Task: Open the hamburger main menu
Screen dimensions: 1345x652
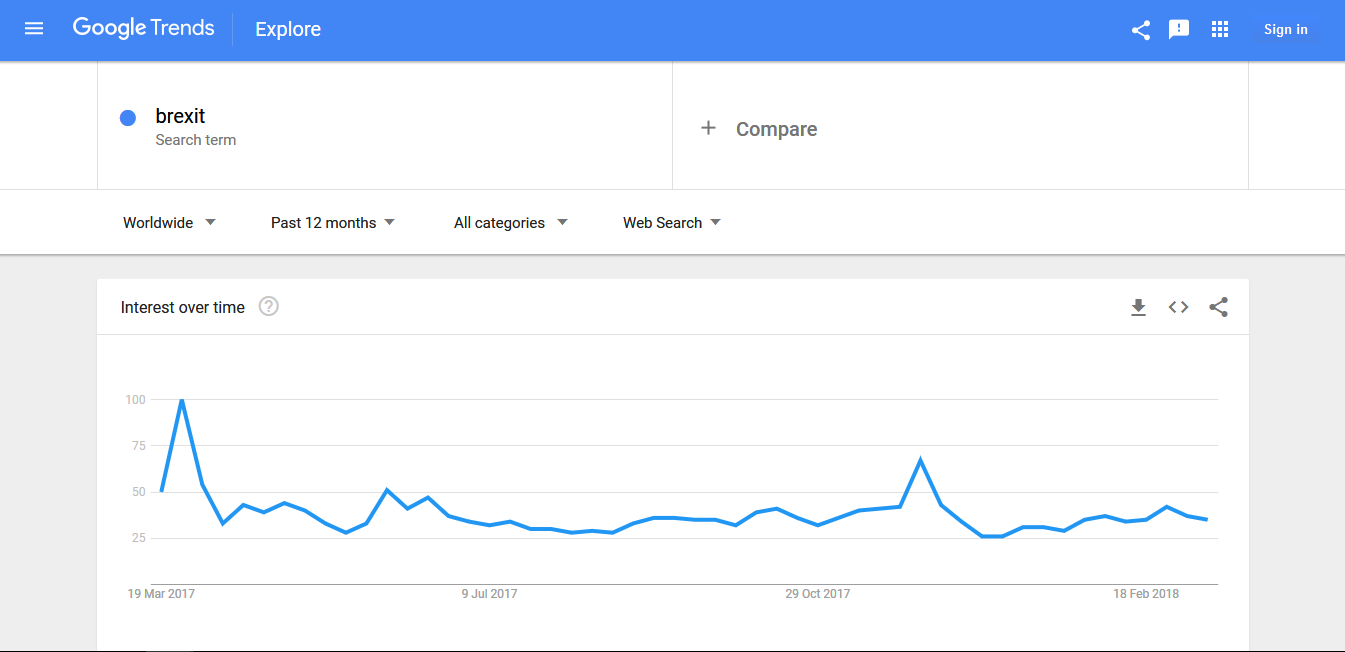Action: tap(34, 29)
